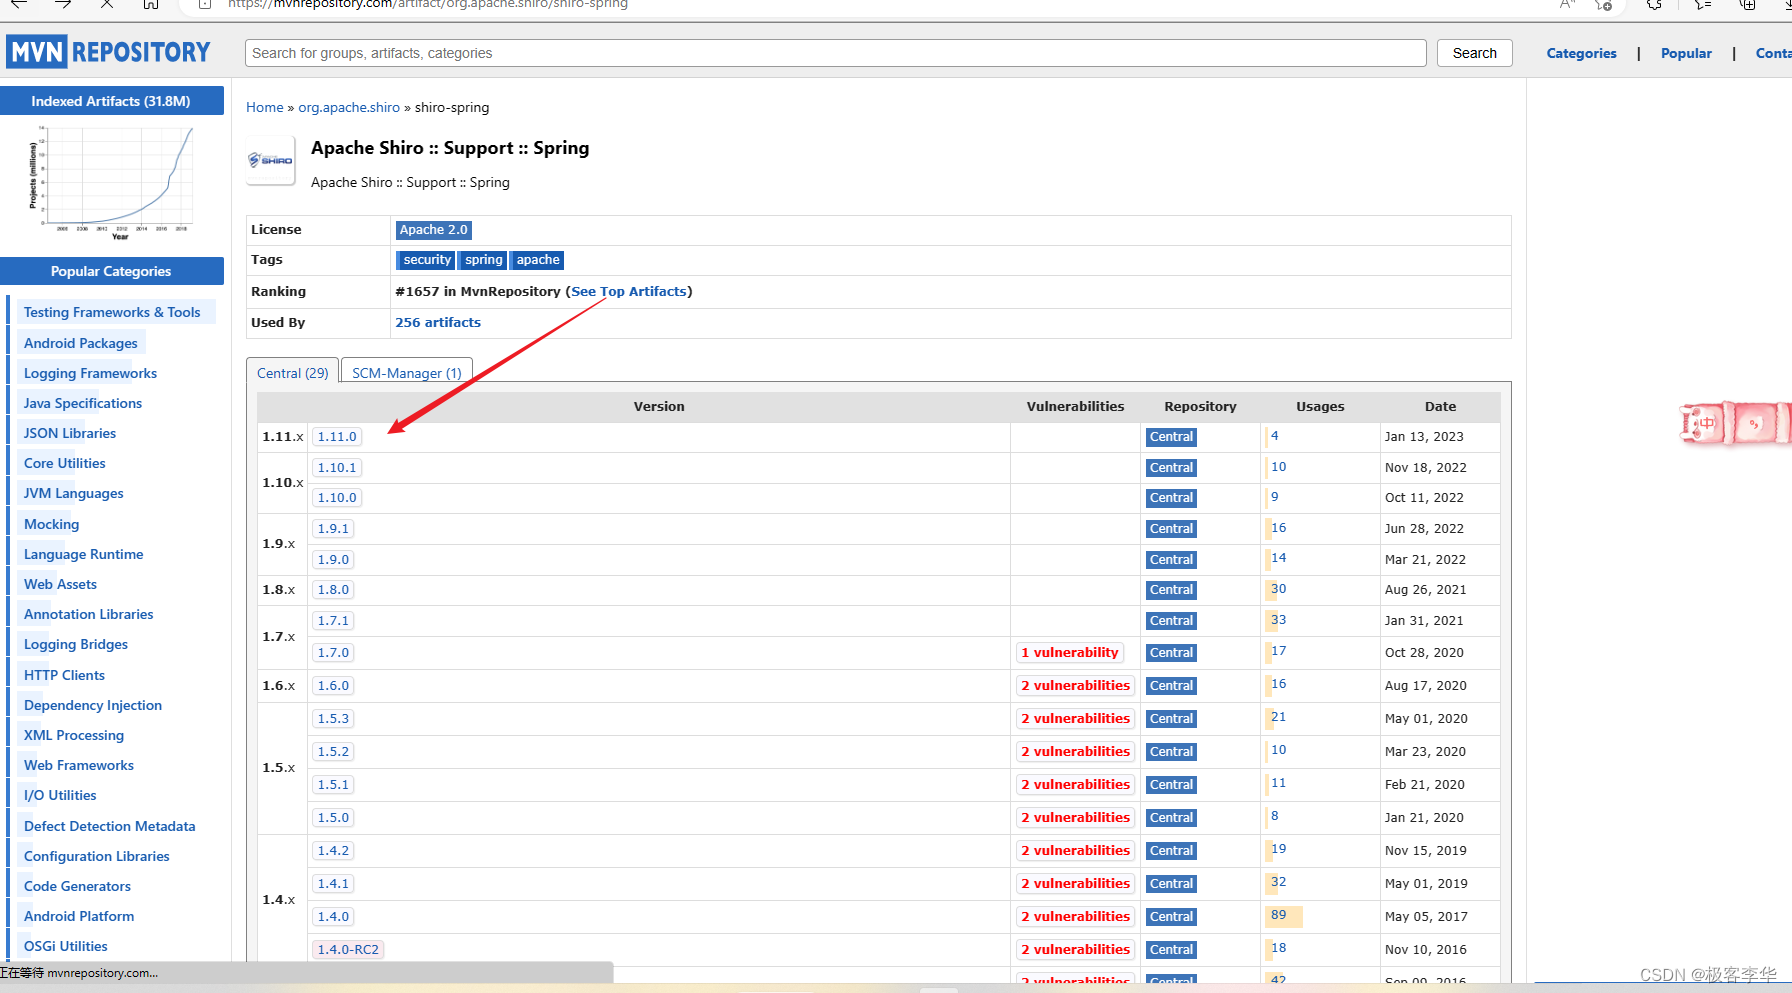Open version 1.11.0
This screenshot has height=993, width=1792.
pyautogui.click(x=337, y=437)
